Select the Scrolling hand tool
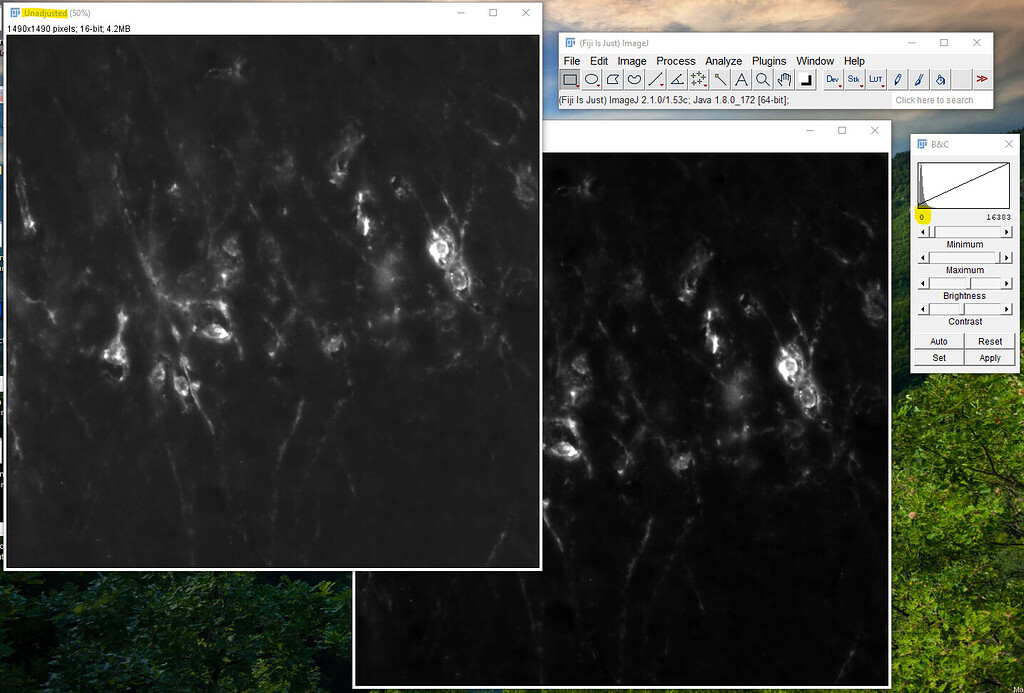 [786, 79]
